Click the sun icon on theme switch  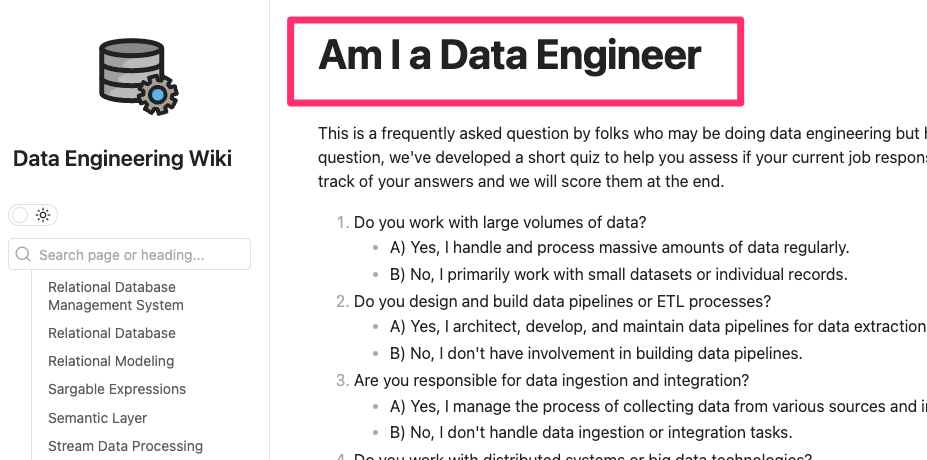(x=43, y=215)
